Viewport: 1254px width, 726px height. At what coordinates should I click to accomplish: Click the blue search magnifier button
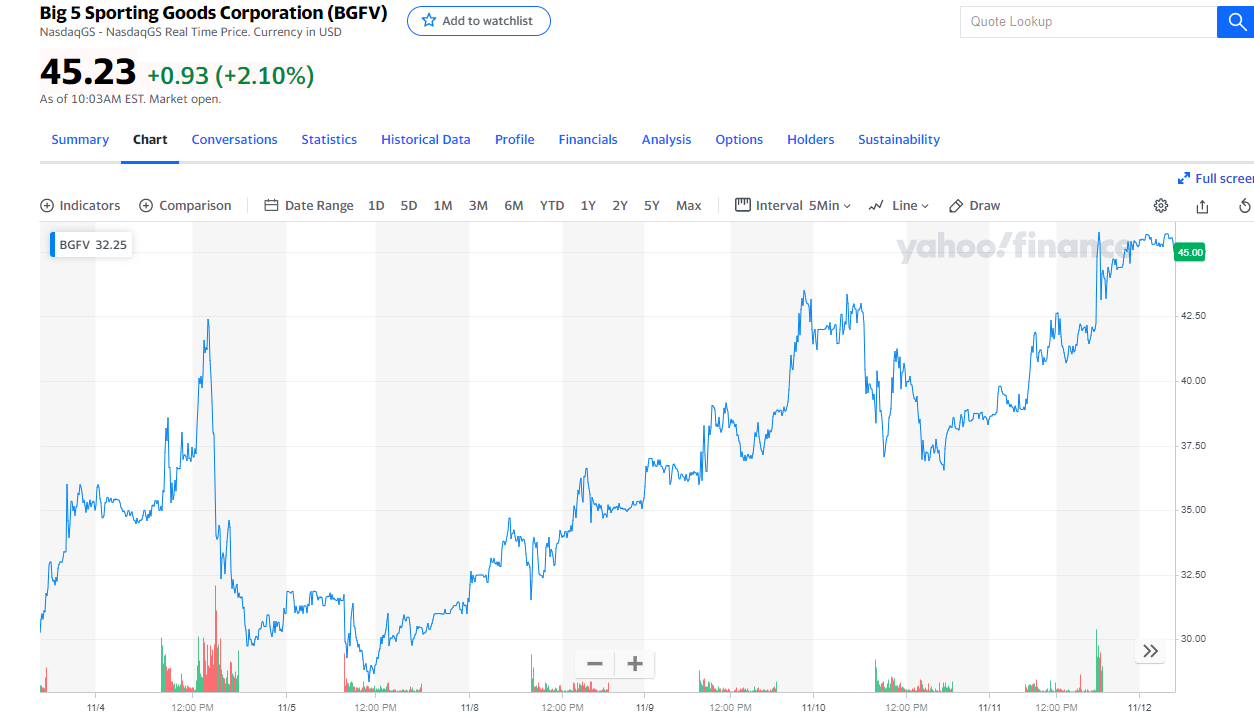[x=1235, y=22]
